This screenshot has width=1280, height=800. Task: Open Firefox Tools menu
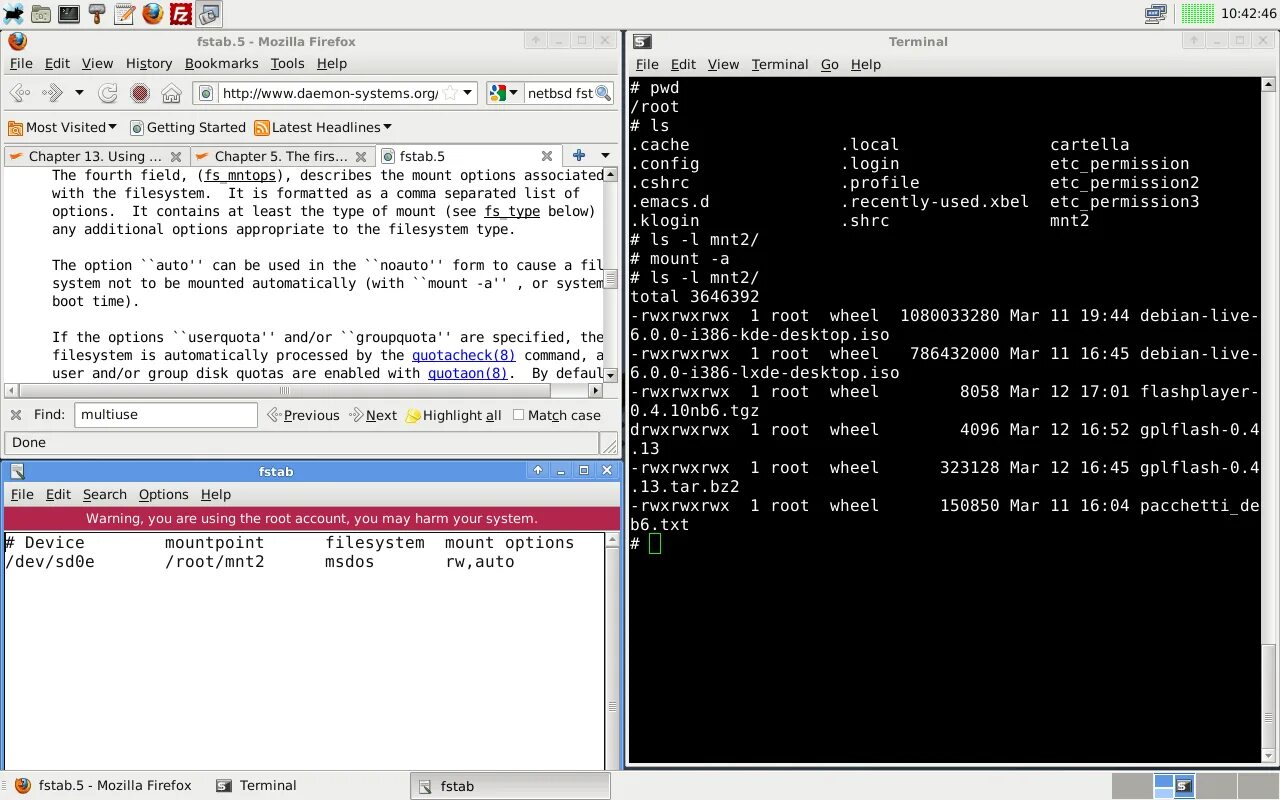(x=287, y=63)
